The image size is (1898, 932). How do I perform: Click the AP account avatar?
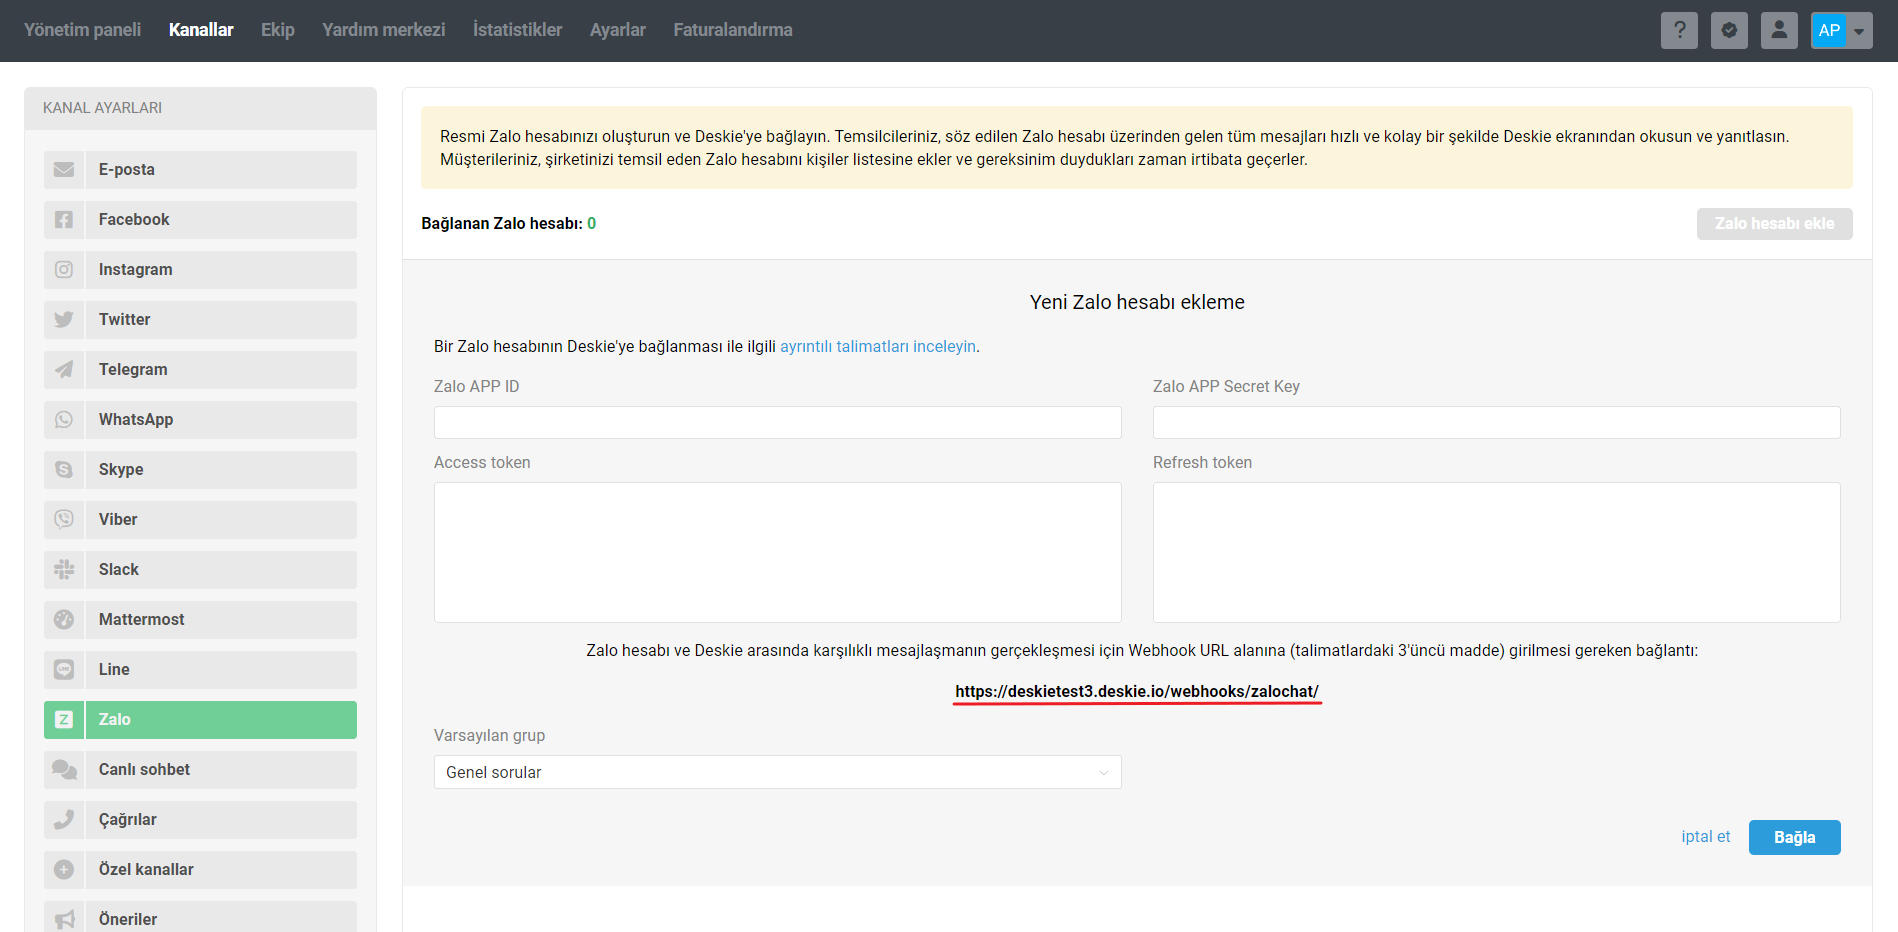pyautogui.click(x=1829, y=30)
